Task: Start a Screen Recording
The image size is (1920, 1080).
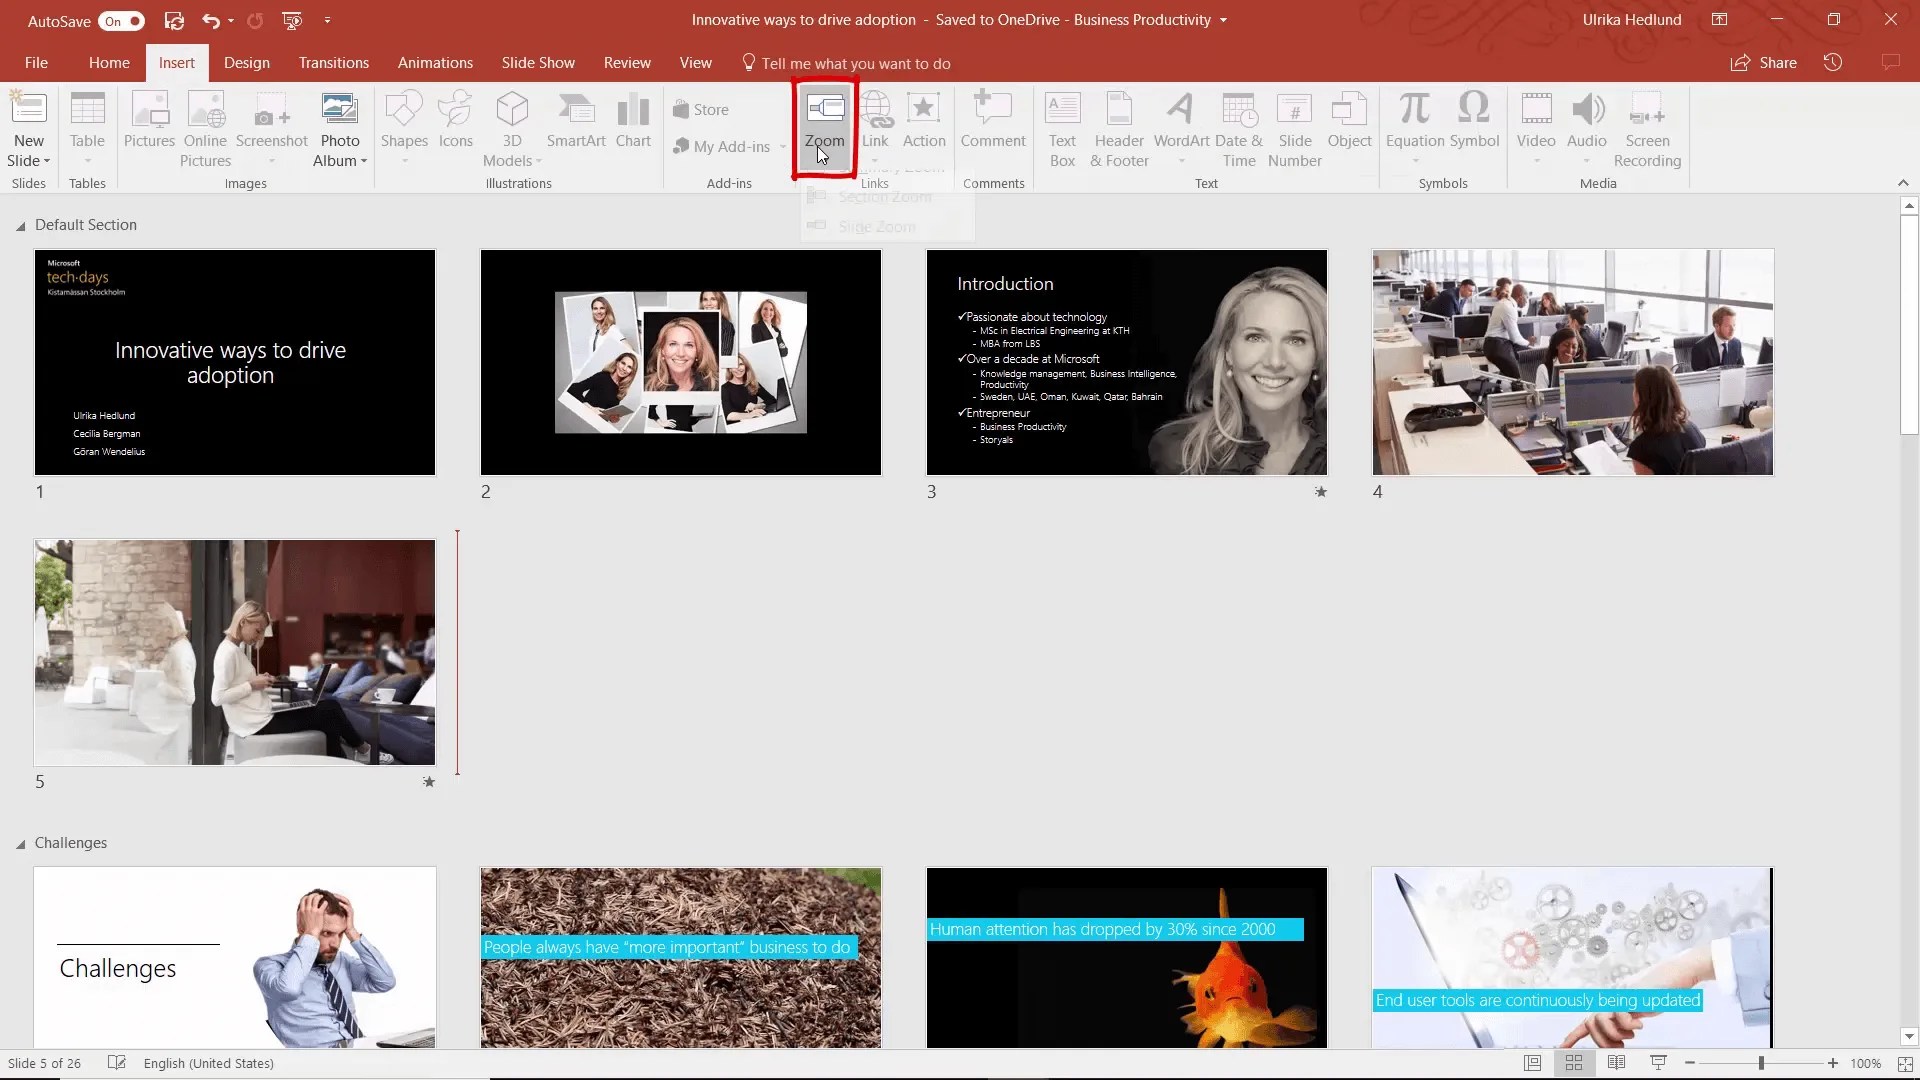Action: [x=1647, y=128]
